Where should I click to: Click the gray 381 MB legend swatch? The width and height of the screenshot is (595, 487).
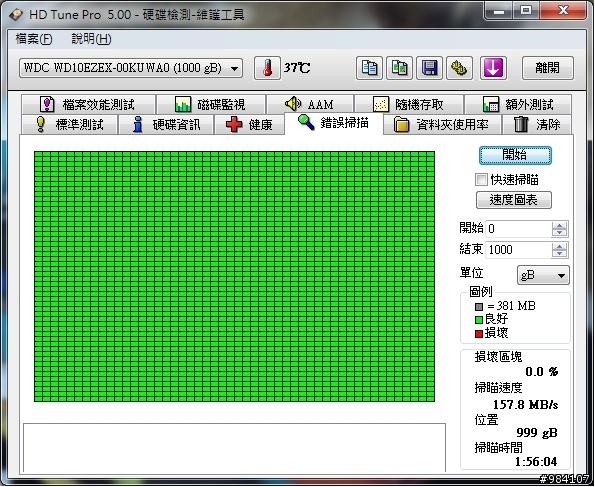[x=479, y=306]
